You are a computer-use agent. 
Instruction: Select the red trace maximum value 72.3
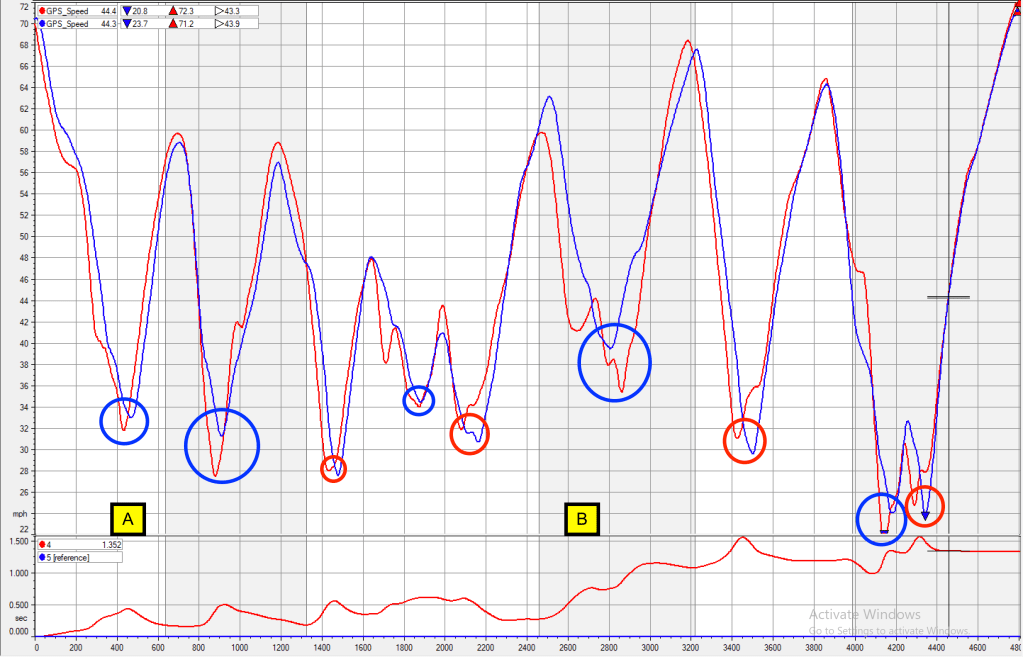(x=186, y=11)
